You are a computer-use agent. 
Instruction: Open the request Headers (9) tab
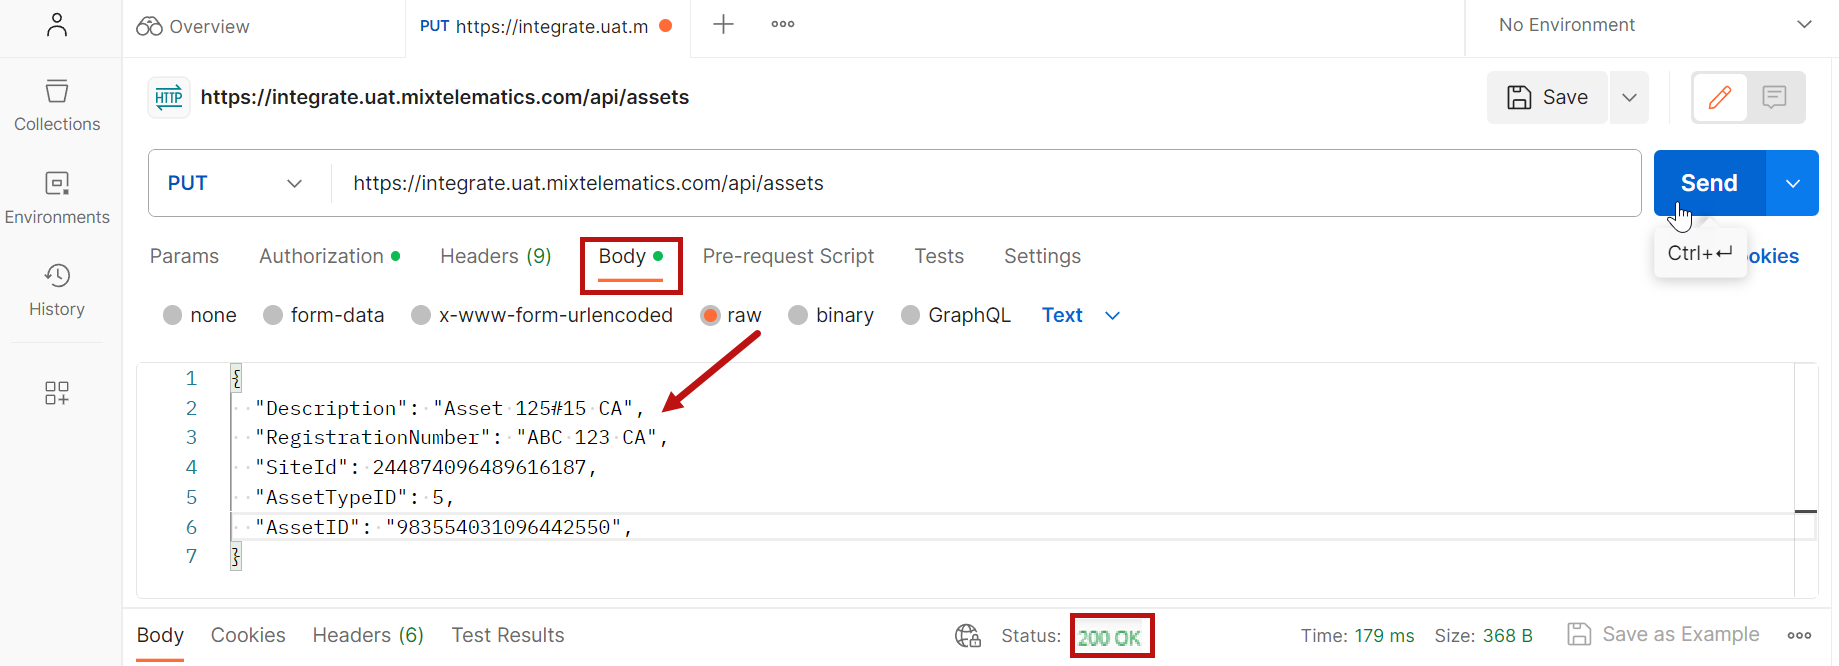click(x=496, y=256)
